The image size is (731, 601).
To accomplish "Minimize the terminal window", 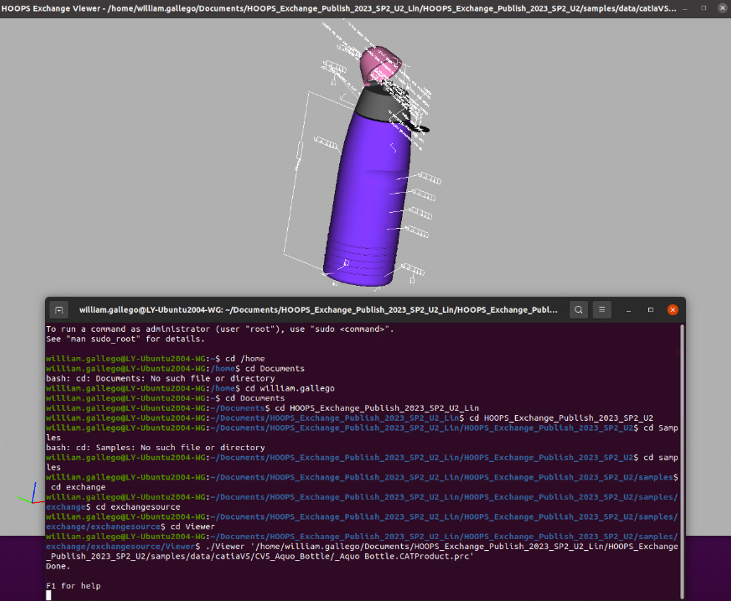I will (630, 310).
